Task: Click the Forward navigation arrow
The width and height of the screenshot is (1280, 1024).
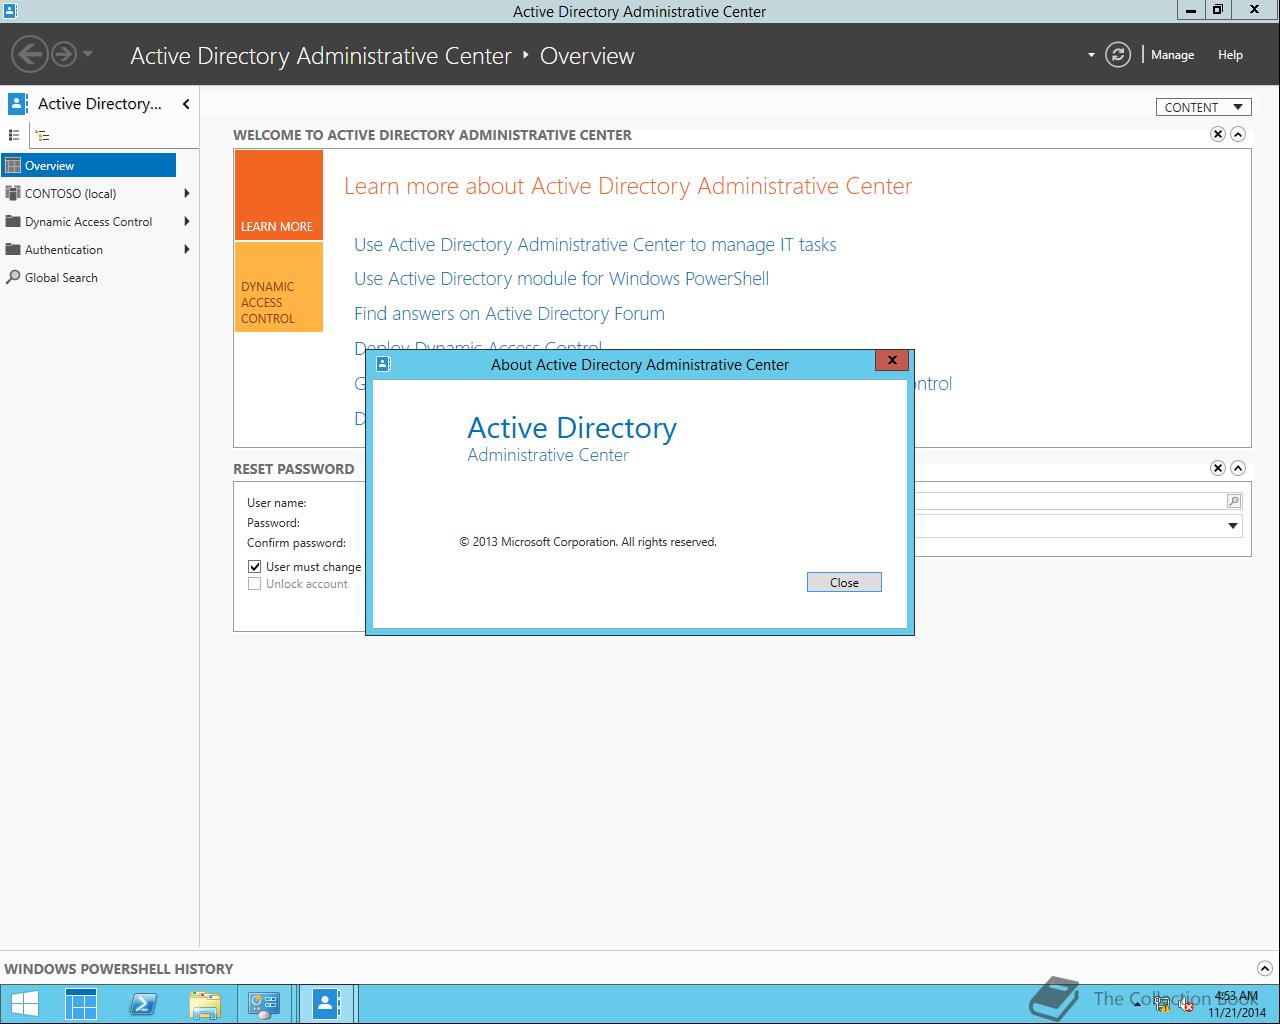Action: (64, 54)
